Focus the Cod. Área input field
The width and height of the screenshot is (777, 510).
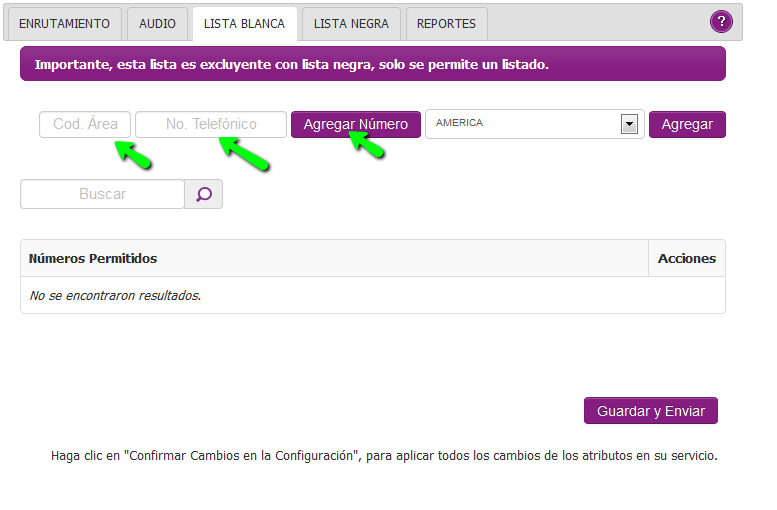85,124
